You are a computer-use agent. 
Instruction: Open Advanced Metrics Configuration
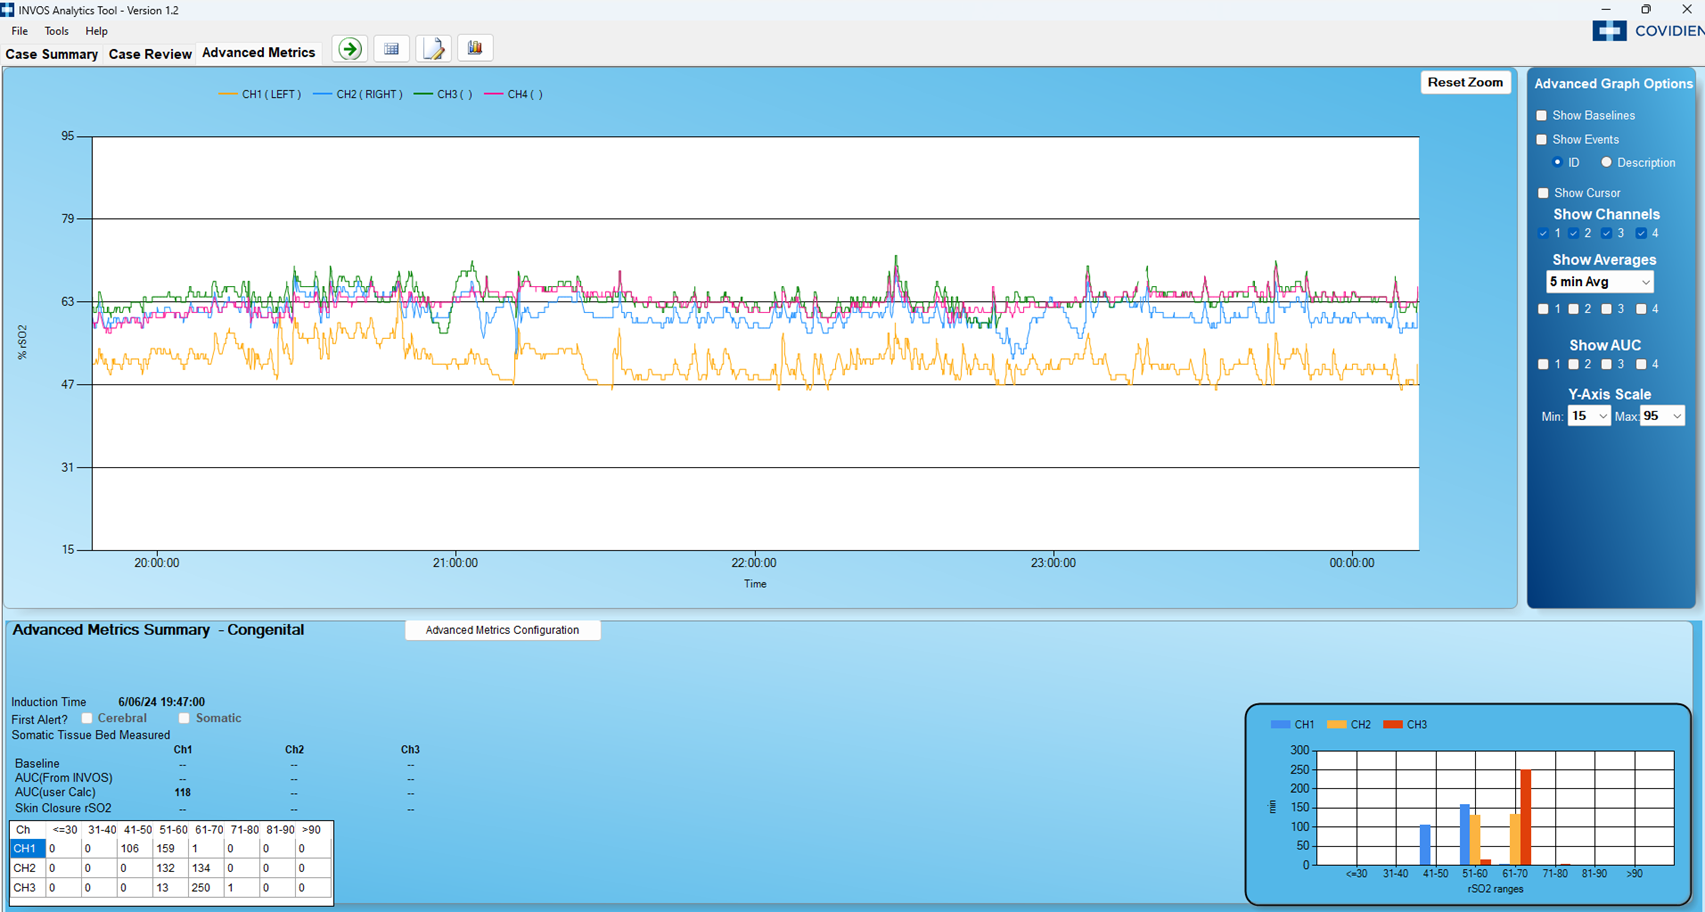pyautogui.click(x=502, y=630)
